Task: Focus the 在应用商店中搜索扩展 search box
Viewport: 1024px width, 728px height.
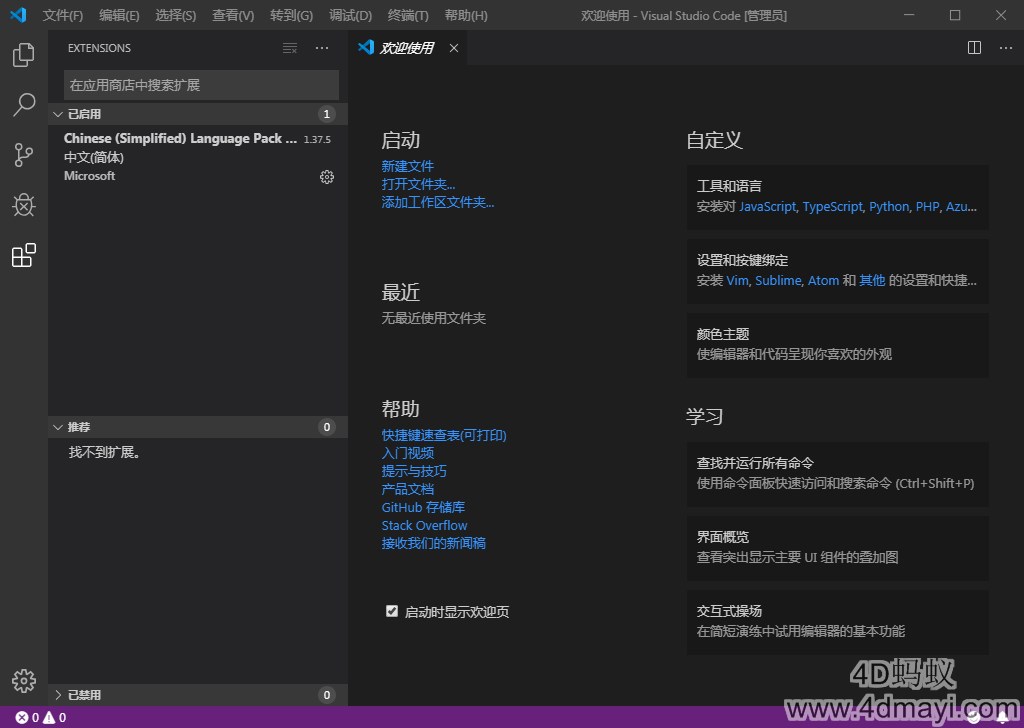Action: point(201,85)
